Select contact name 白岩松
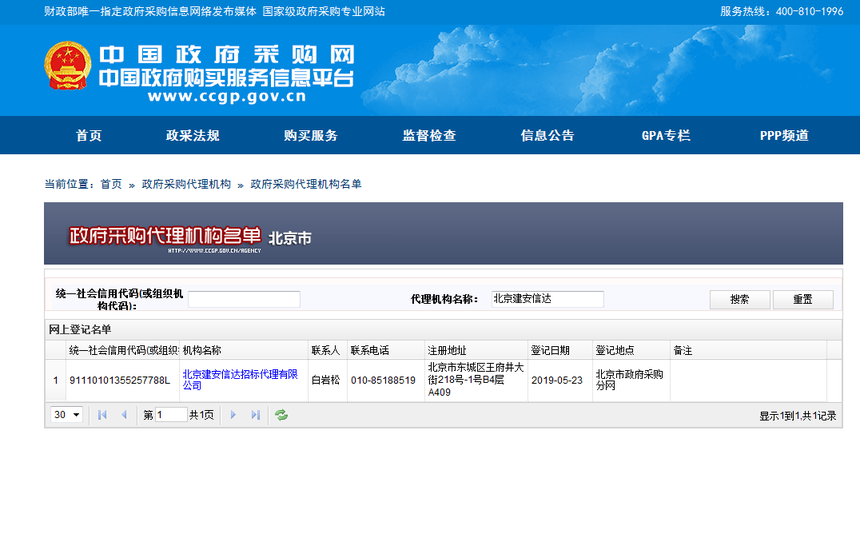The height and width of the screenshot is (534, 860). point(326,380)
